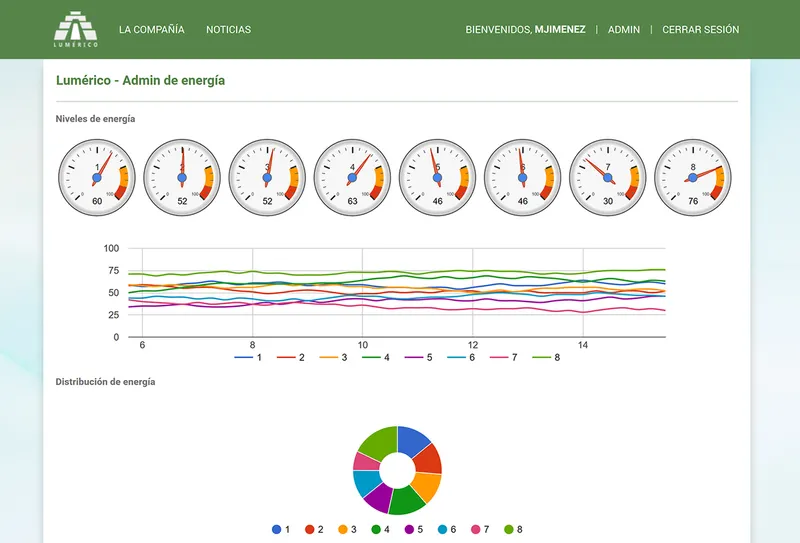This screenshot has width=800, height=543.
Task: Click the Admin link in header
Action: [x=623, y=30]
